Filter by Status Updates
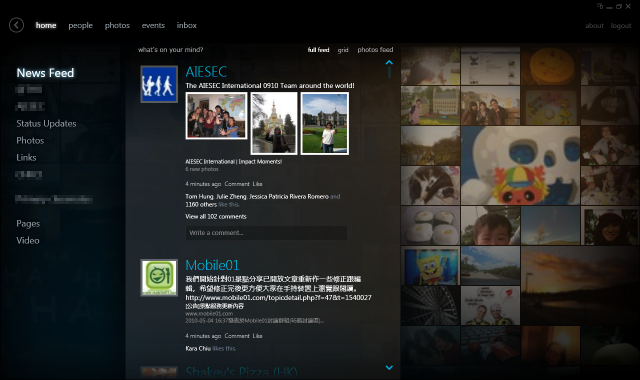The height and width of the screenshot is (380, 640). [x=46, y=124]
